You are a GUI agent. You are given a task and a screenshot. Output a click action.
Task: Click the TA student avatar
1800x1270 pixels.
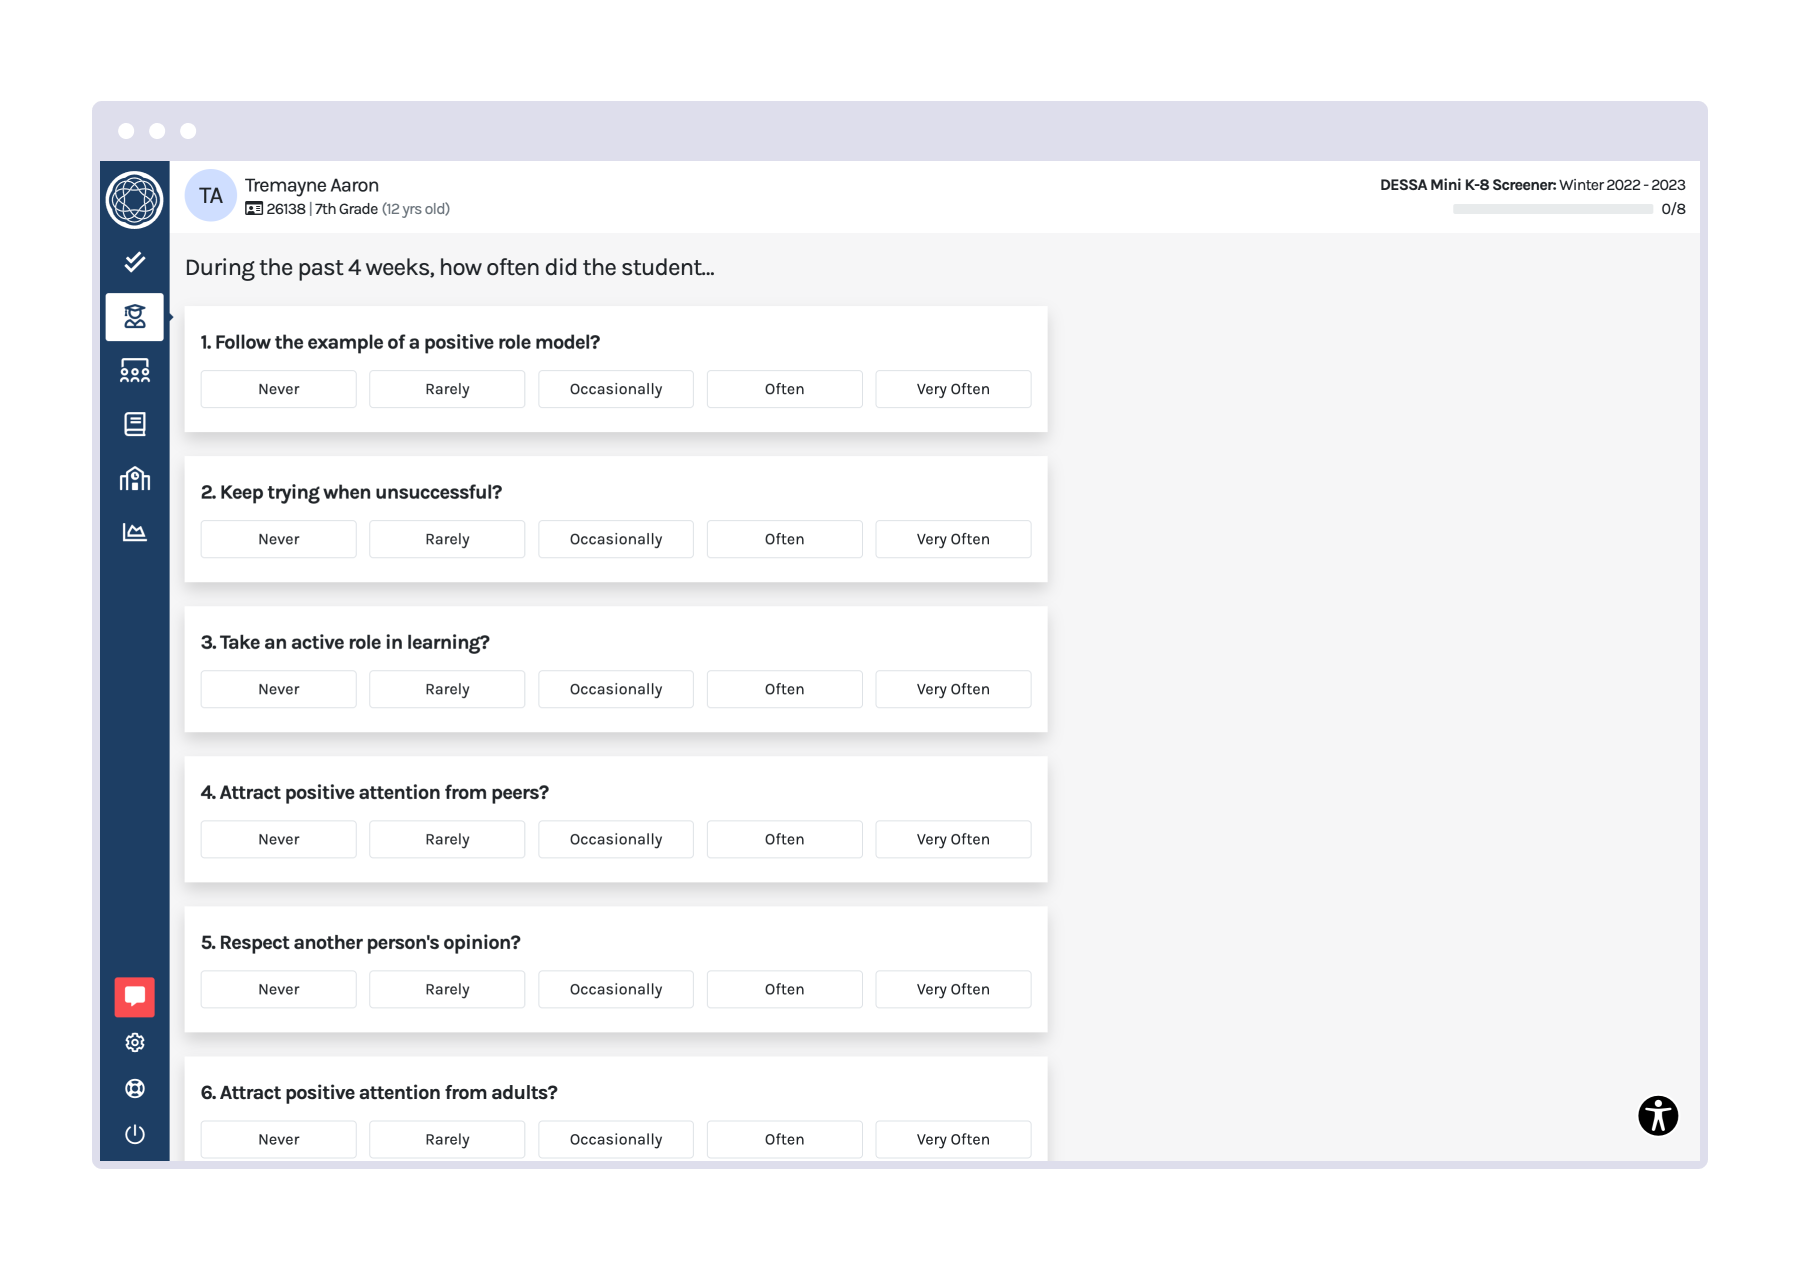[210, 196]
